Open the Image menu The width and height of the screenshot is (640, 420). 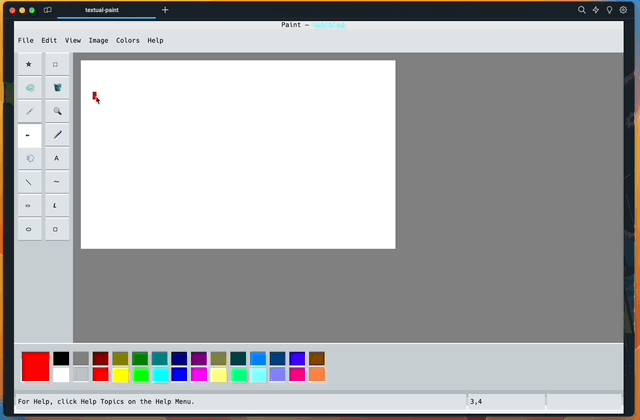(98, 41)
